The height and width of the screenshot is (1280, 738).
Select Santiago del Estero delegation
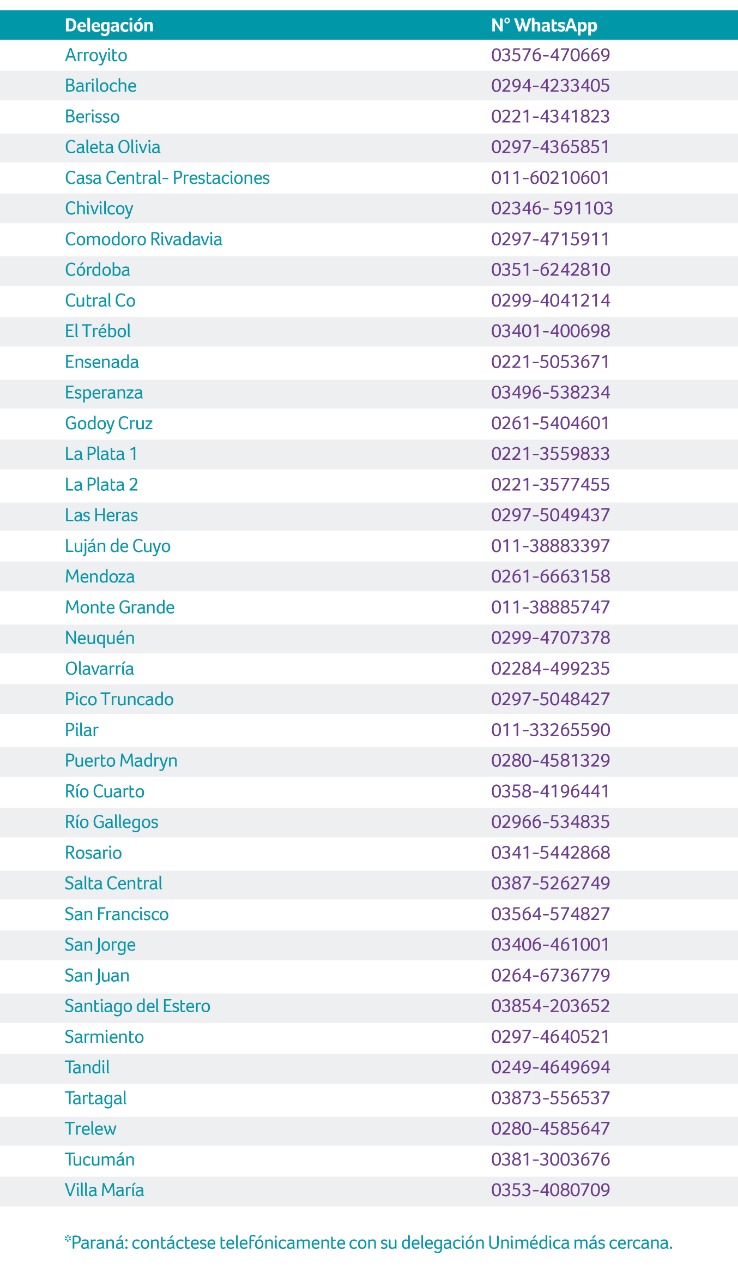[x=138, y=1006]
